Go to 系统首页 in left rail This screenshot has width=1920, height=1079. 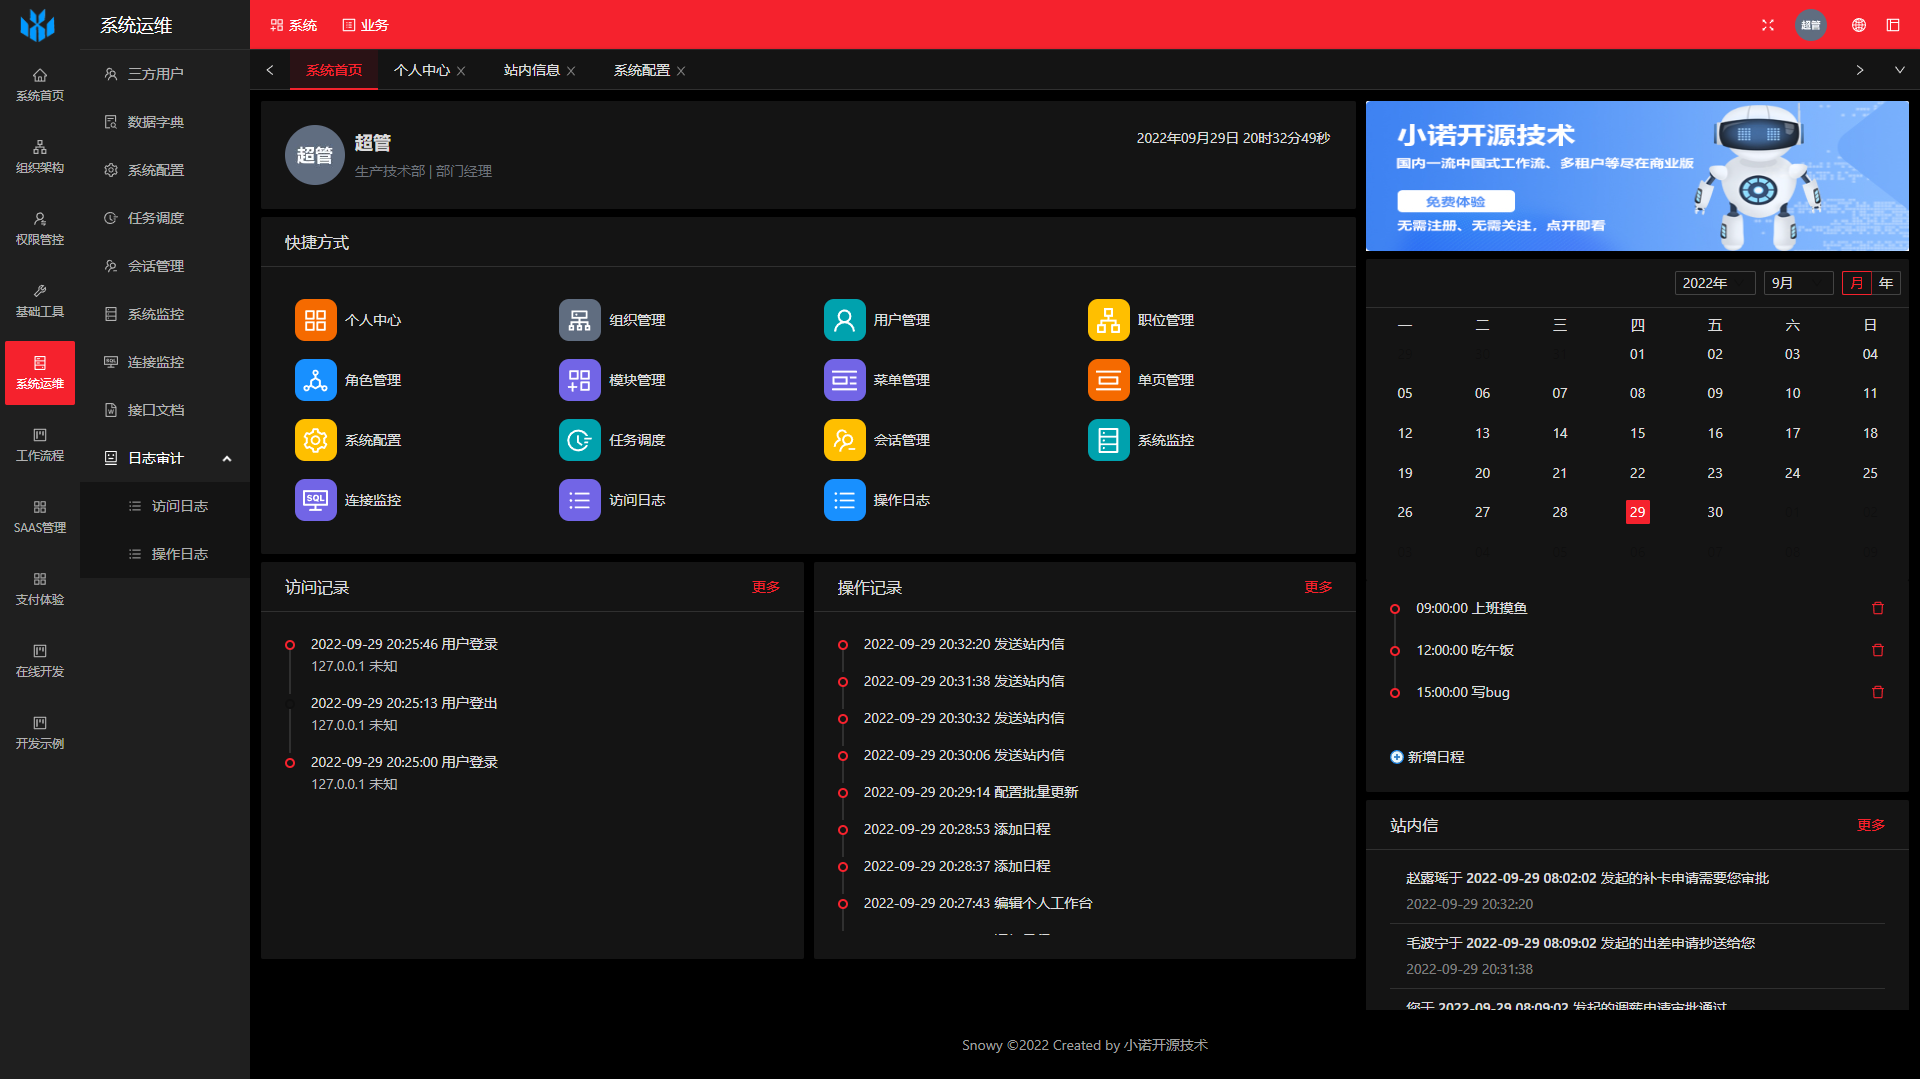tap(40, 85)
